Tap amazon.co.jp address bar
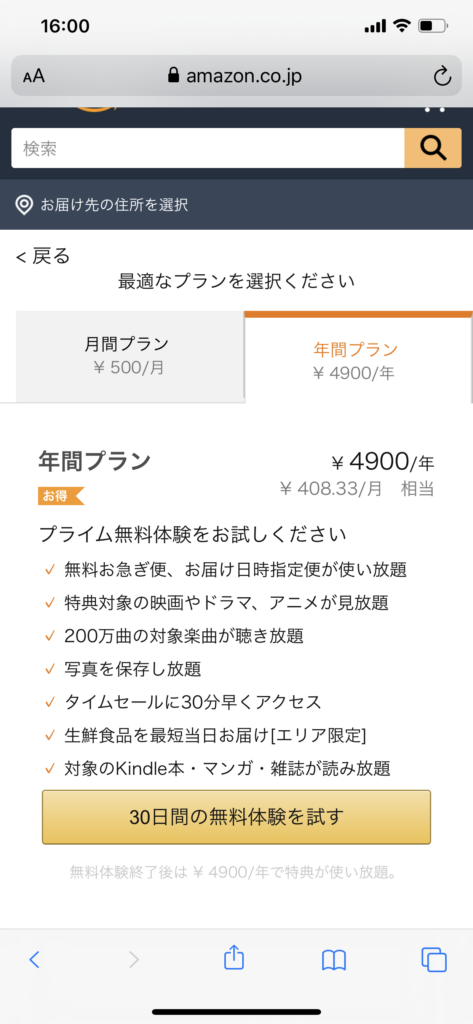The height and width of the screenshot is (1024, 473). point(236,76)
